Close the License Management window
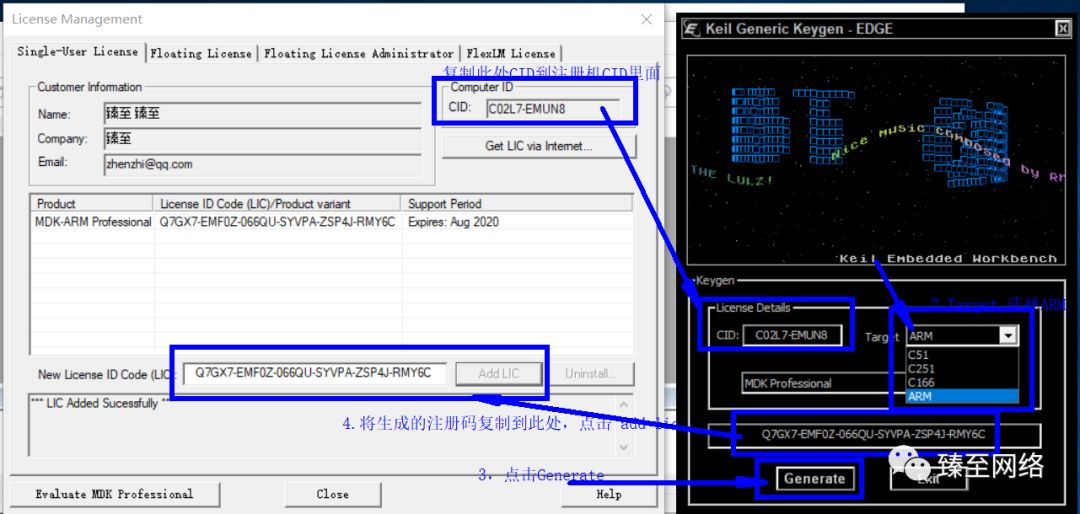This screenshot has width=1080, height=514. pyautogui.click(x=647, y=19)
